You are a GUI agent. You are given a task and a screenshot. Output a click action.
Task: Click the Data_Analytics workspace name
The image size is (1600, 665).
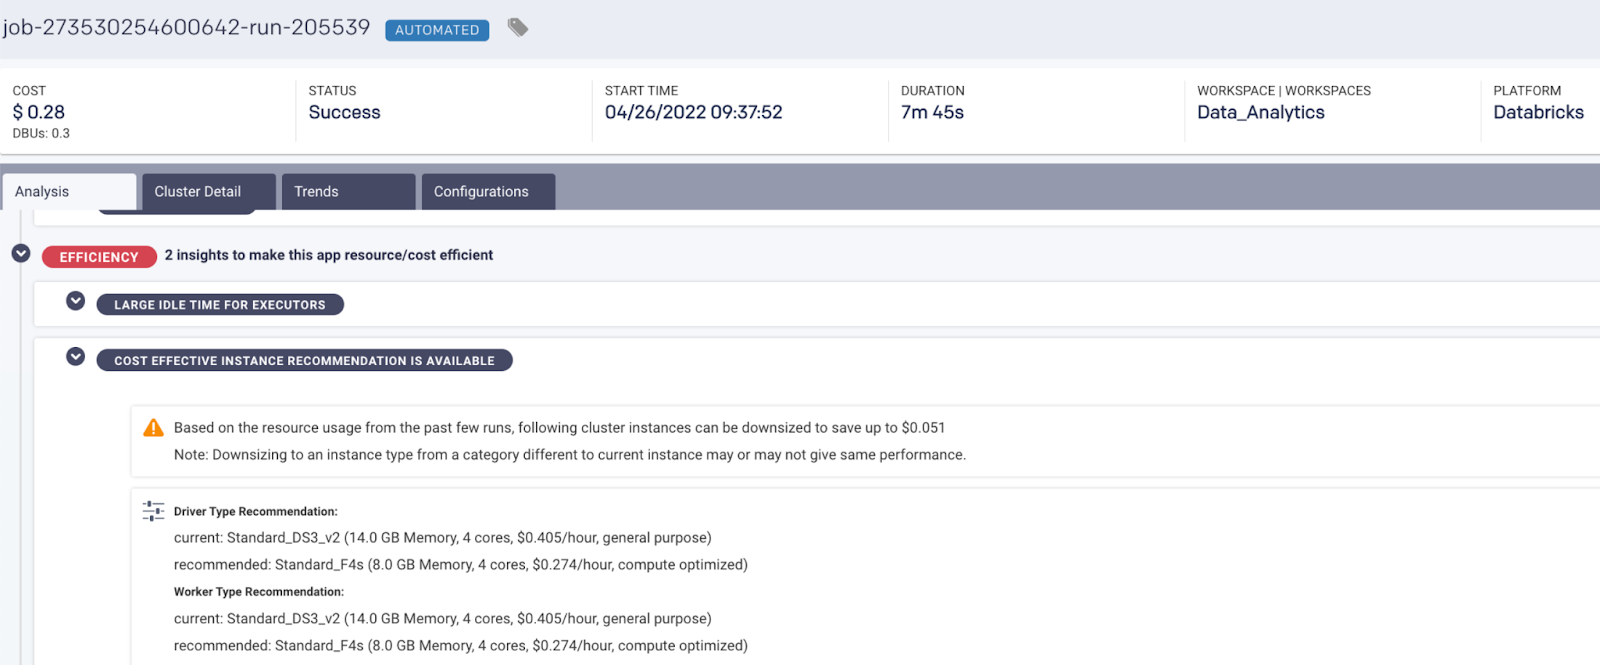[x=1261, y=113]
